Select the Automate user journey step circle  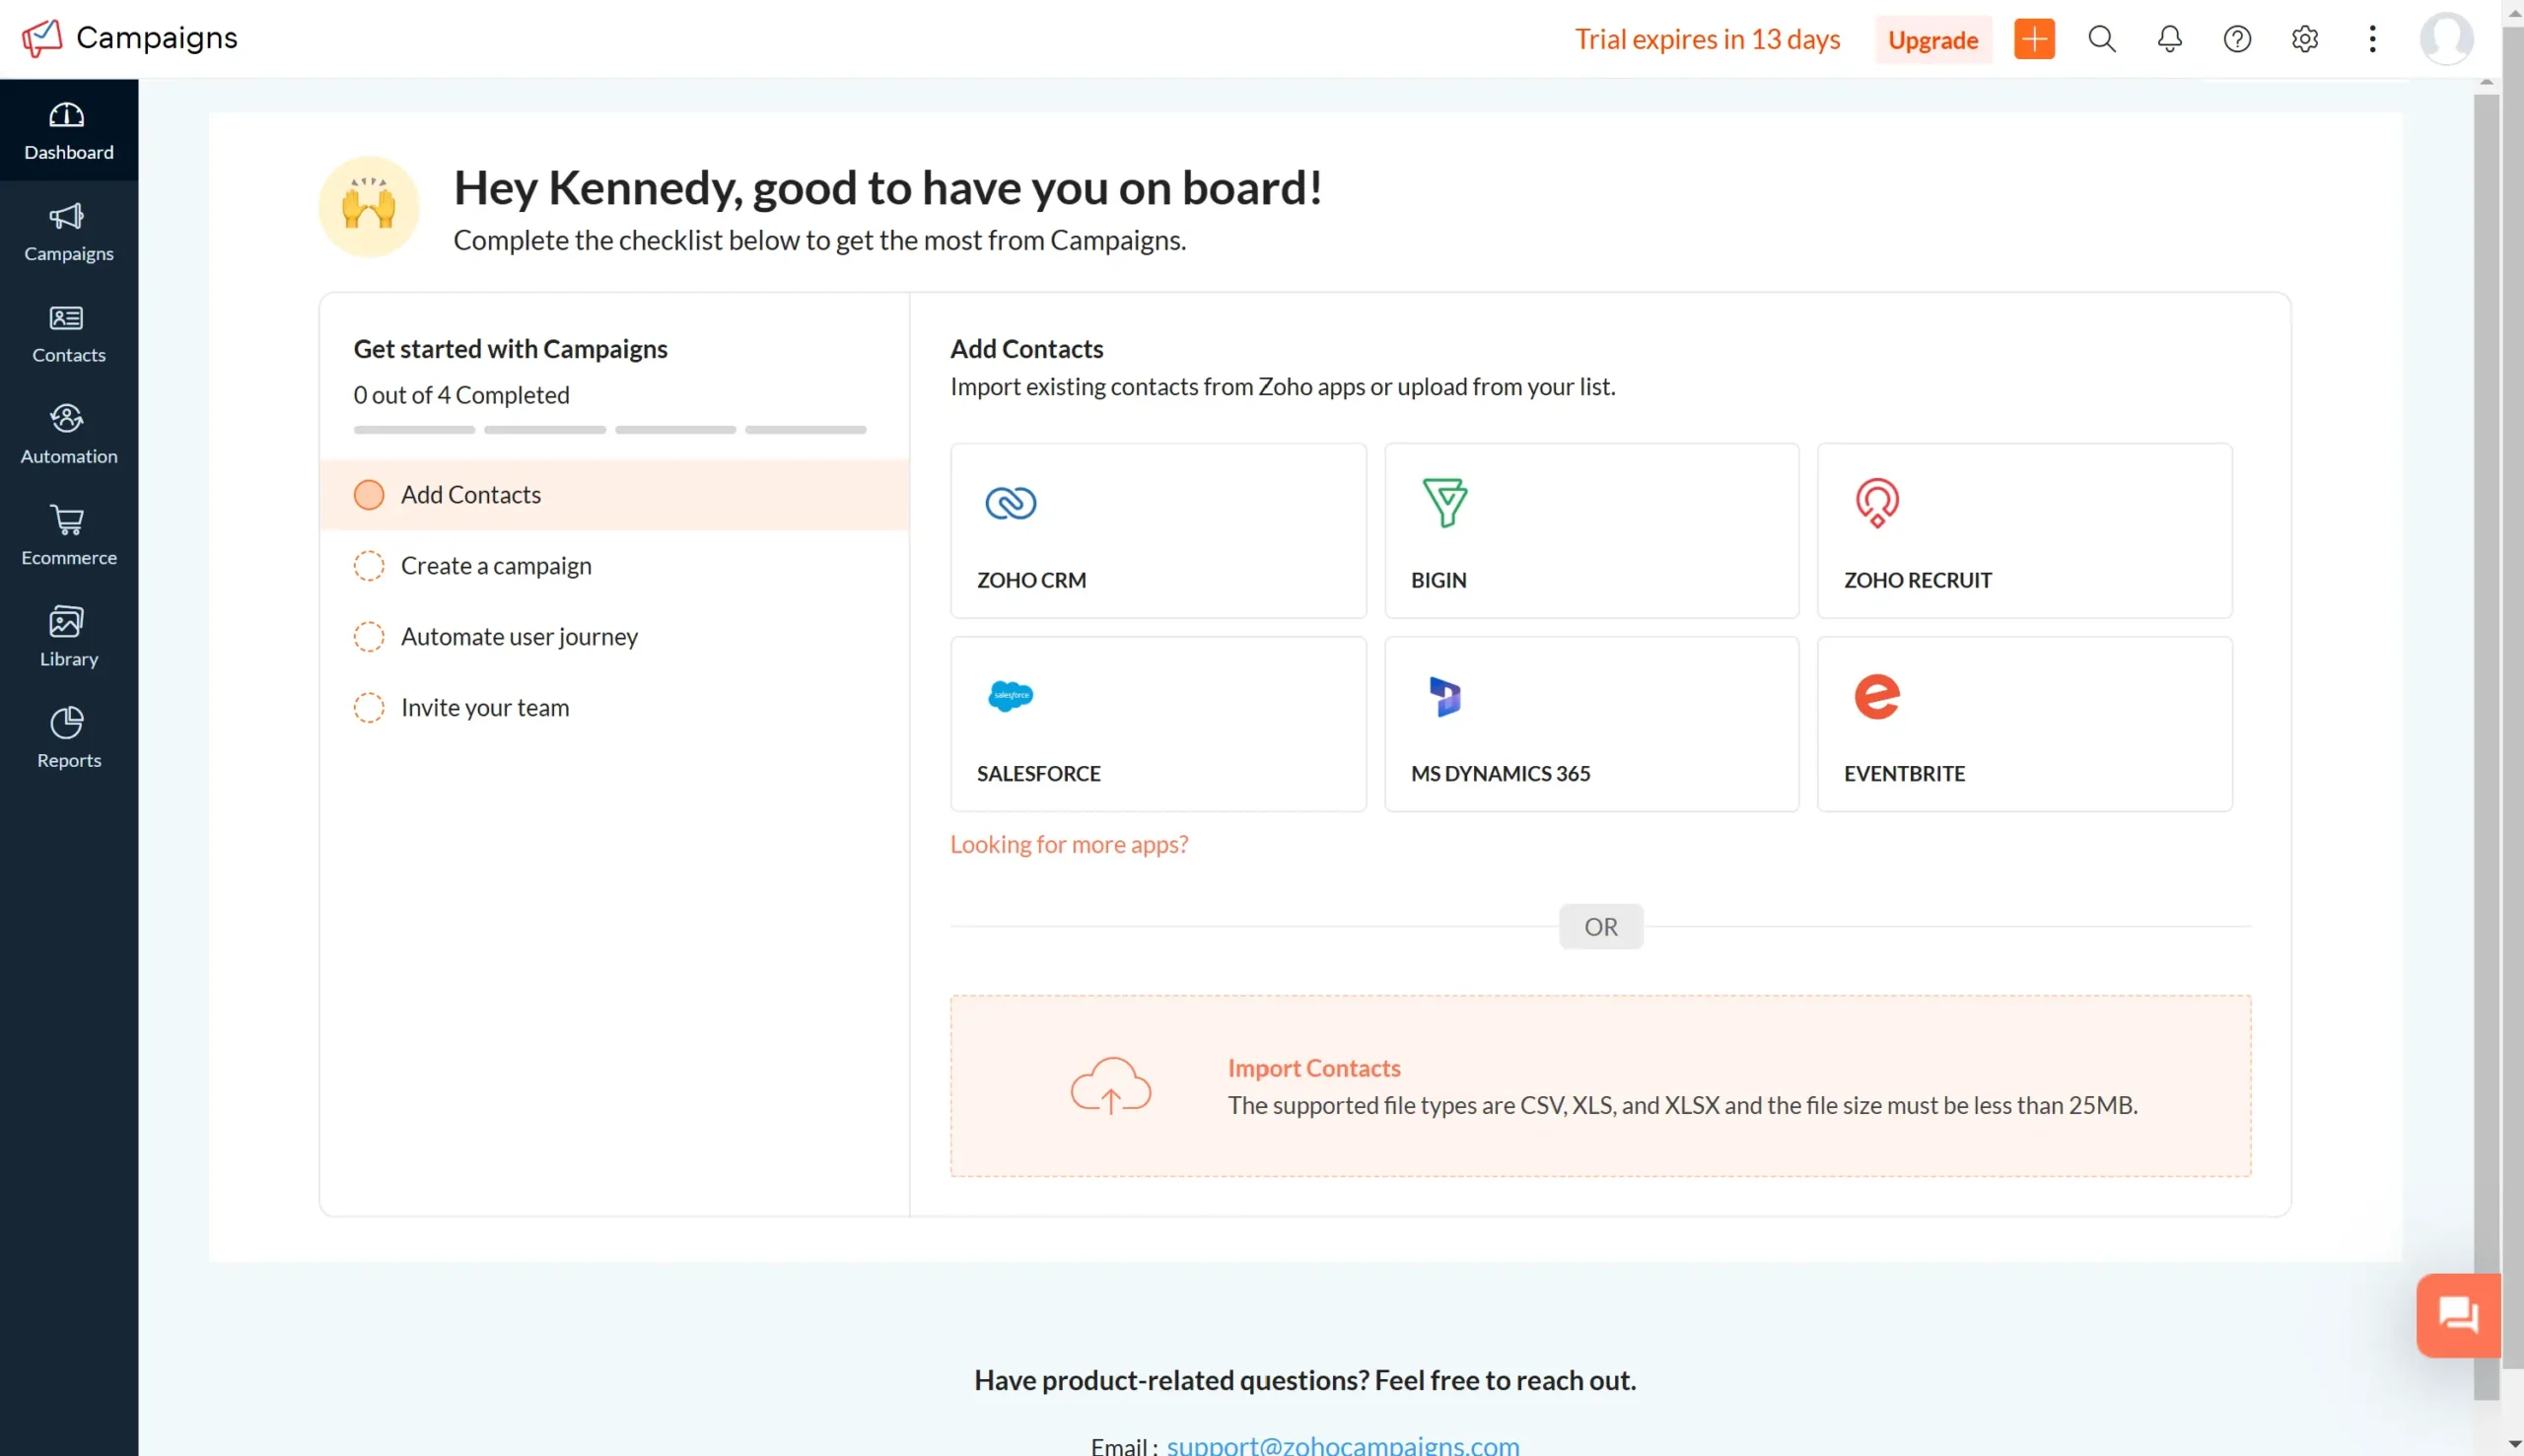coord(369,637)
